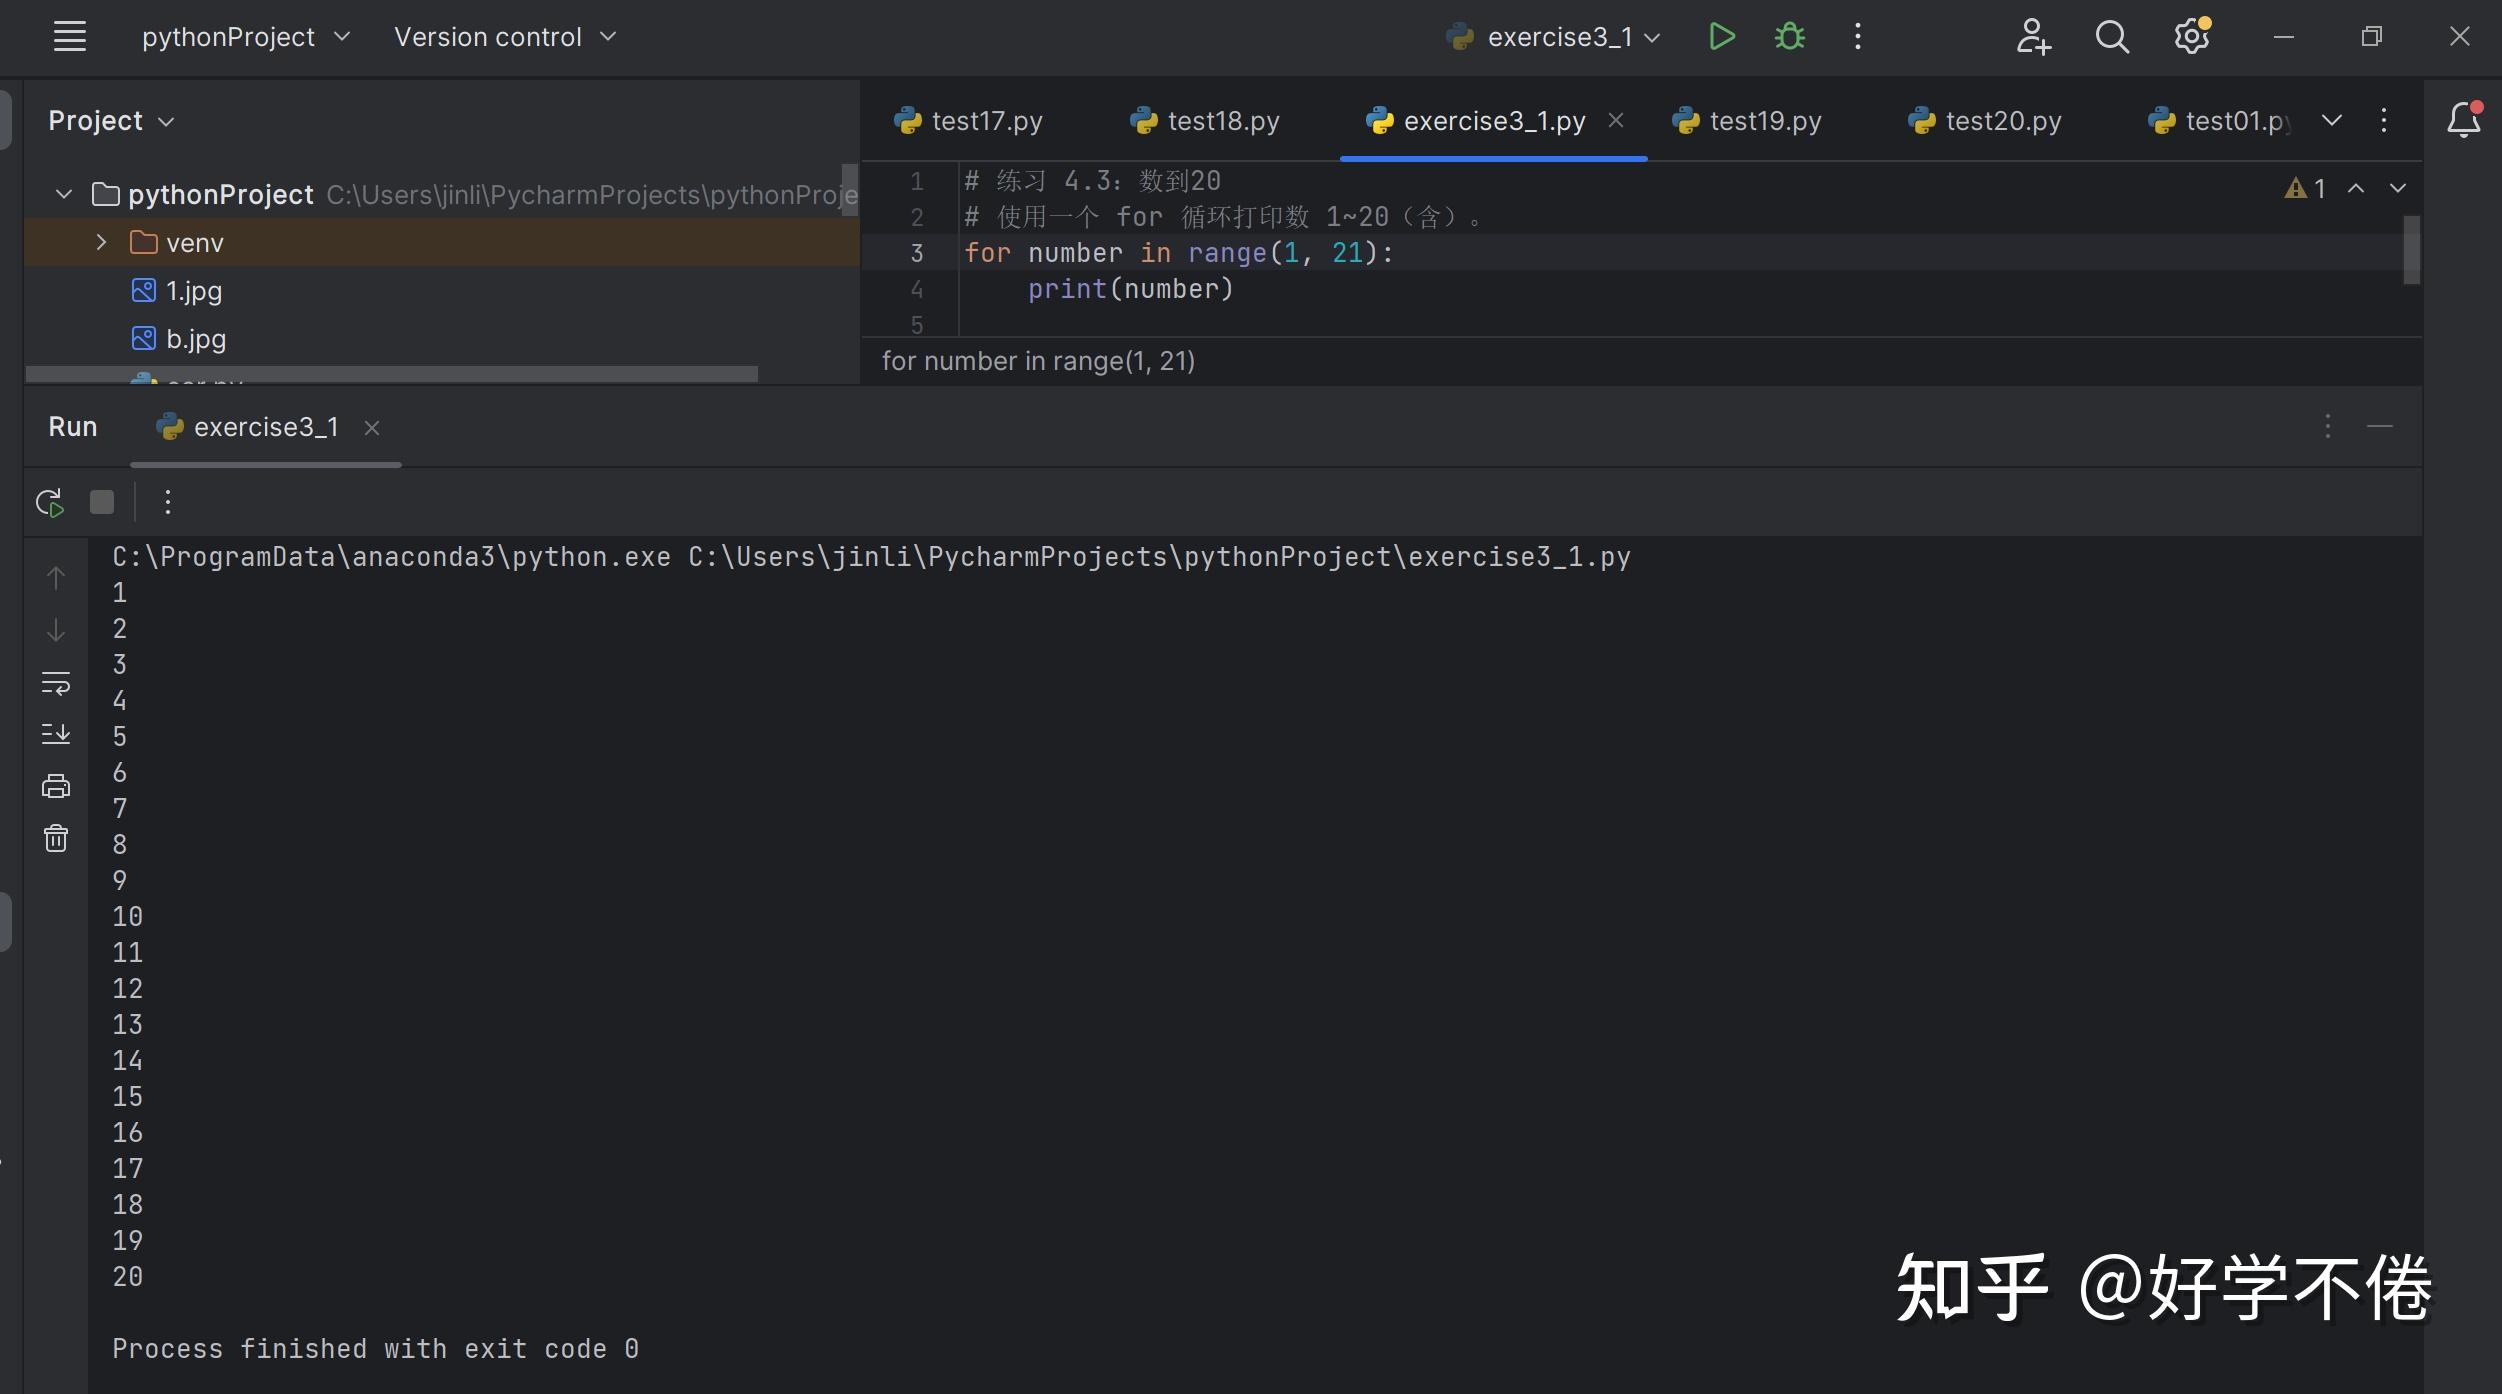Image resolution: width=2502 pixels, height=1394 pixels.
Task: Click the green Run button
Action: click(1721, 37)
